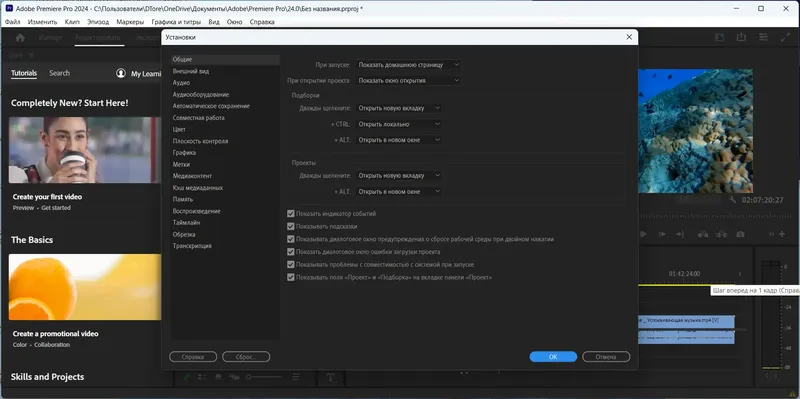Open the wrench settings icon in Program Monitor
The width and height of the screenshot is (800, 399).
click(x=733, y=200)
